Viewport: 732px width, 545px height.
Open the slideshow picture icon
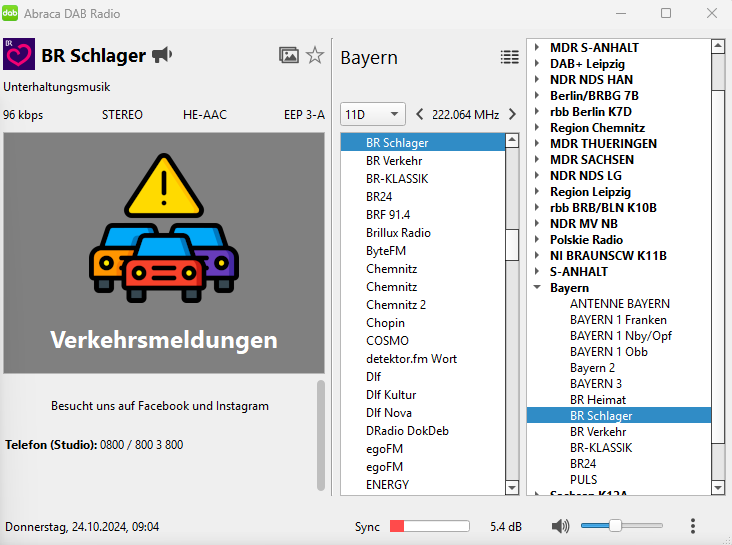289,56
